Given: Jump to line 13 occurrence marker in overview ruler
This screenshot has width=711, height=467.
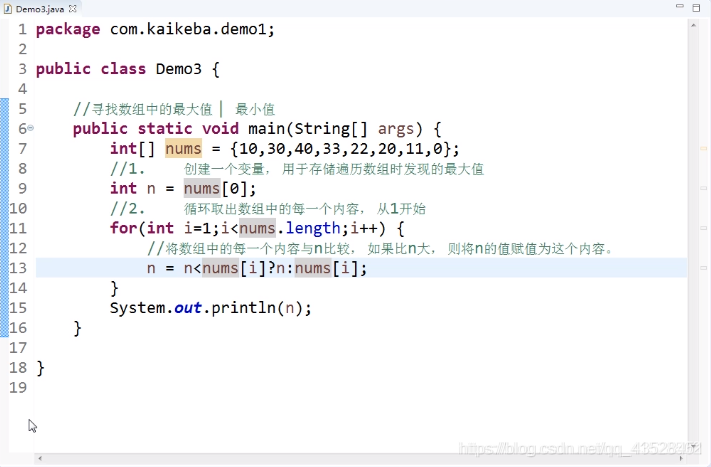Looking at the screenshot, I should (704, 268).
